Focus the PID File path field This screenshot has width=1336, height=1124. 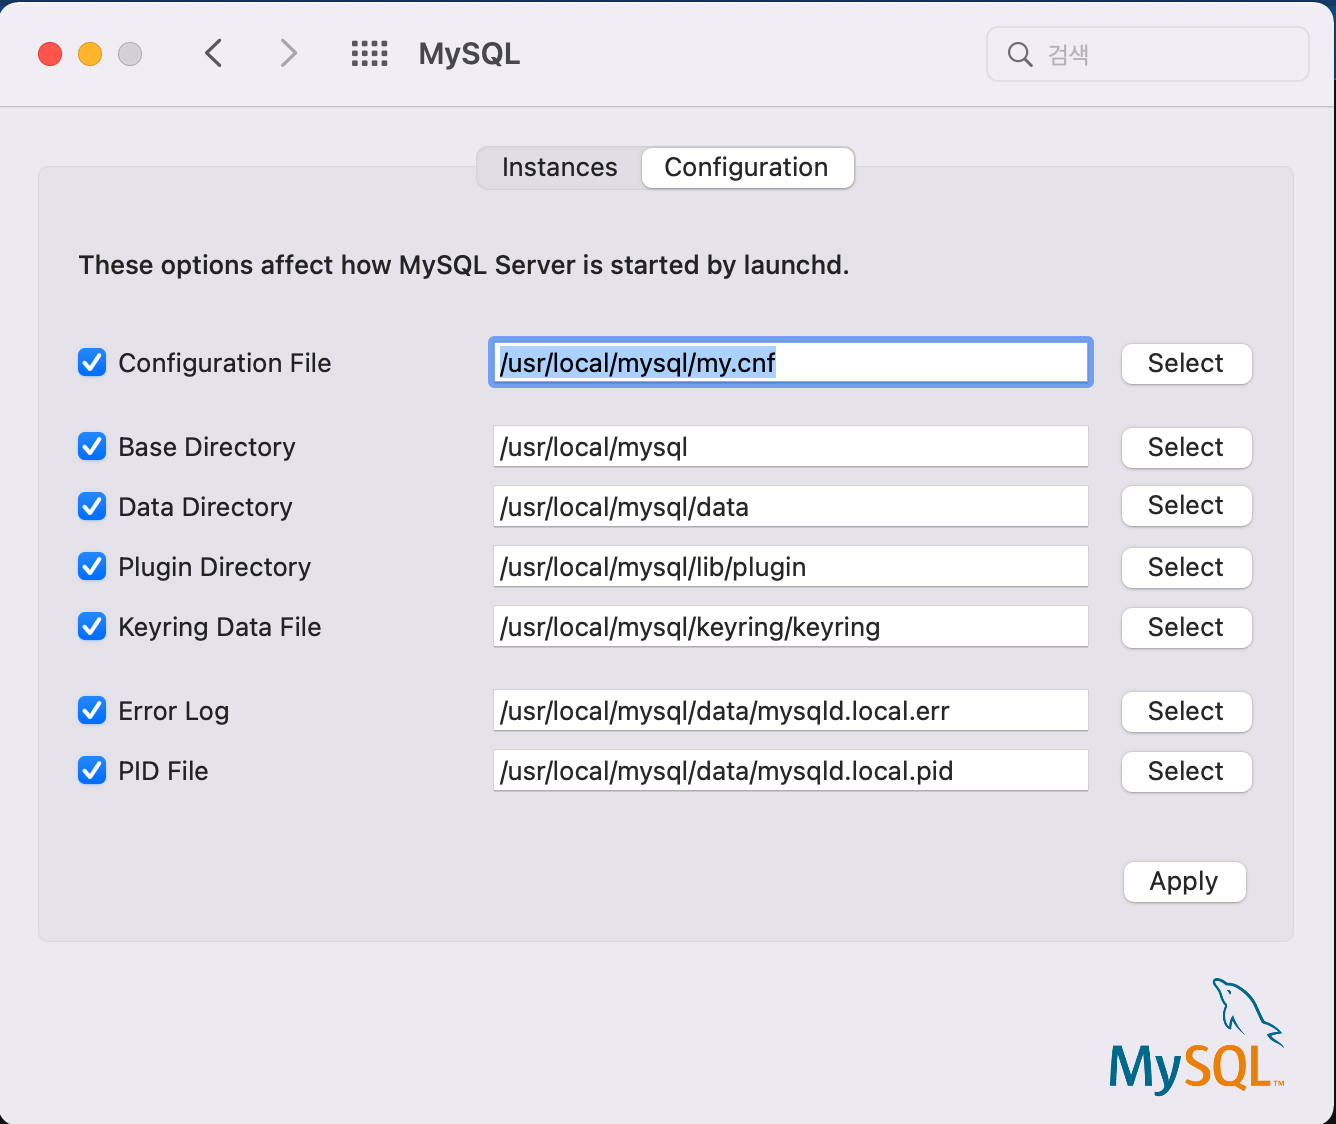tap(790, 770)
